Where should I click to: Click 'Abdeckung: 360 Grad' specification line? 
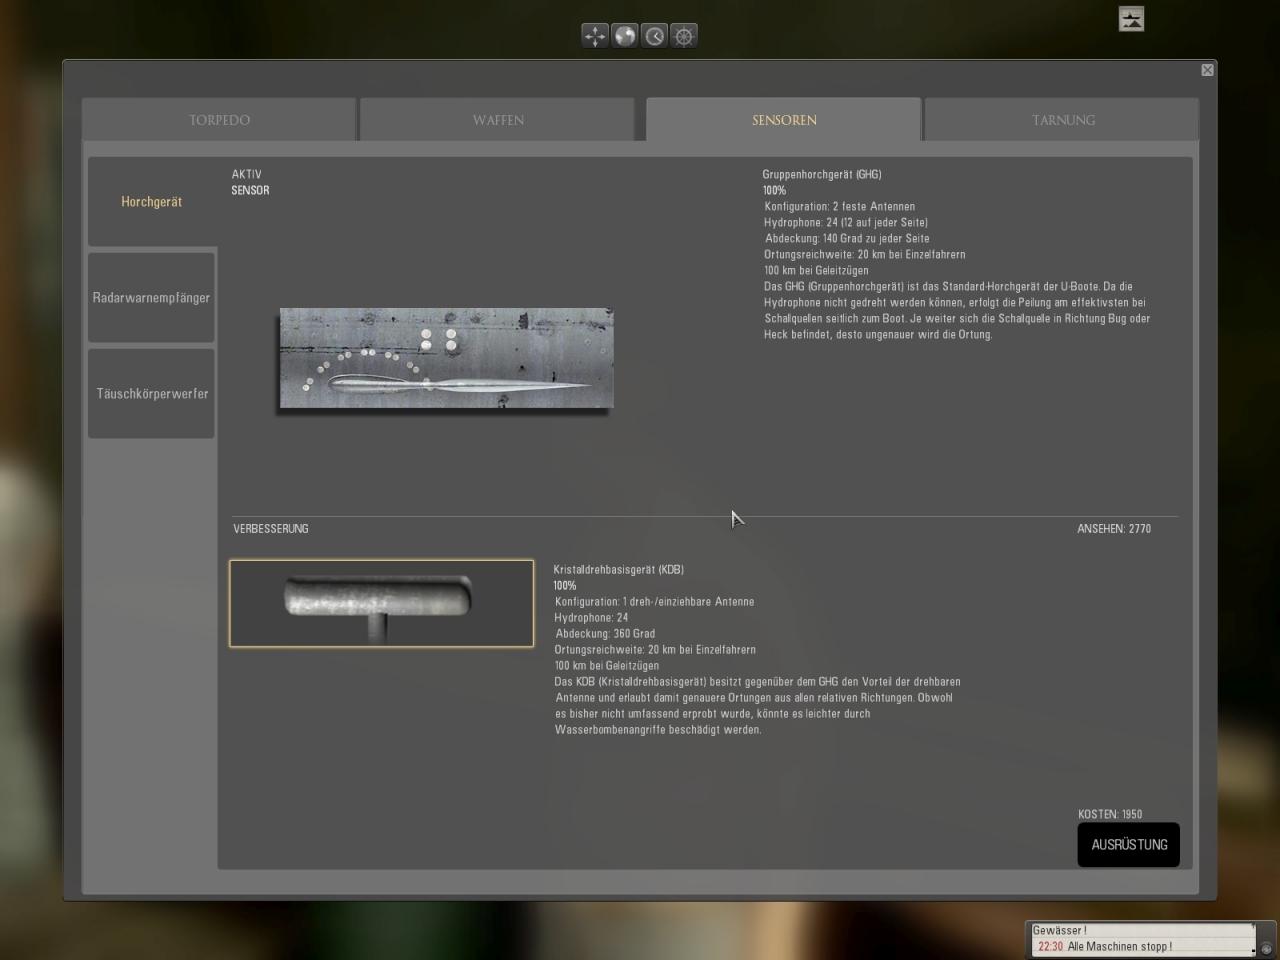pos(605,634)
